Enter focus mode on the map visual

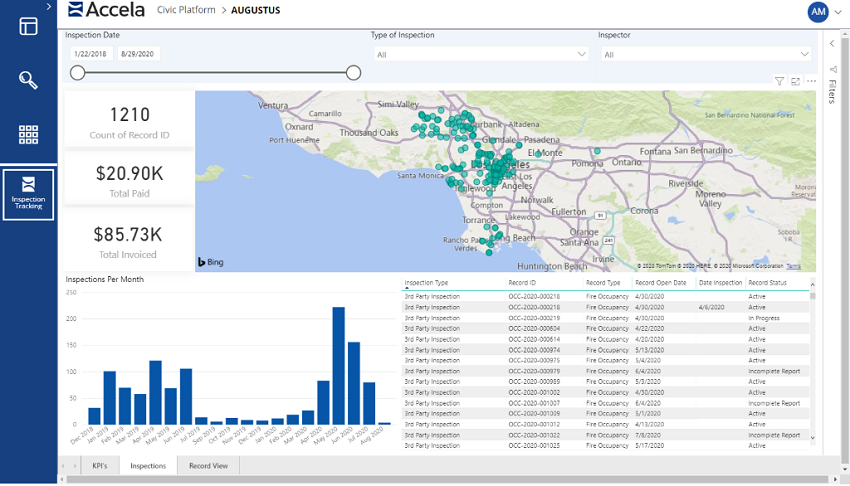click(795, 81)
